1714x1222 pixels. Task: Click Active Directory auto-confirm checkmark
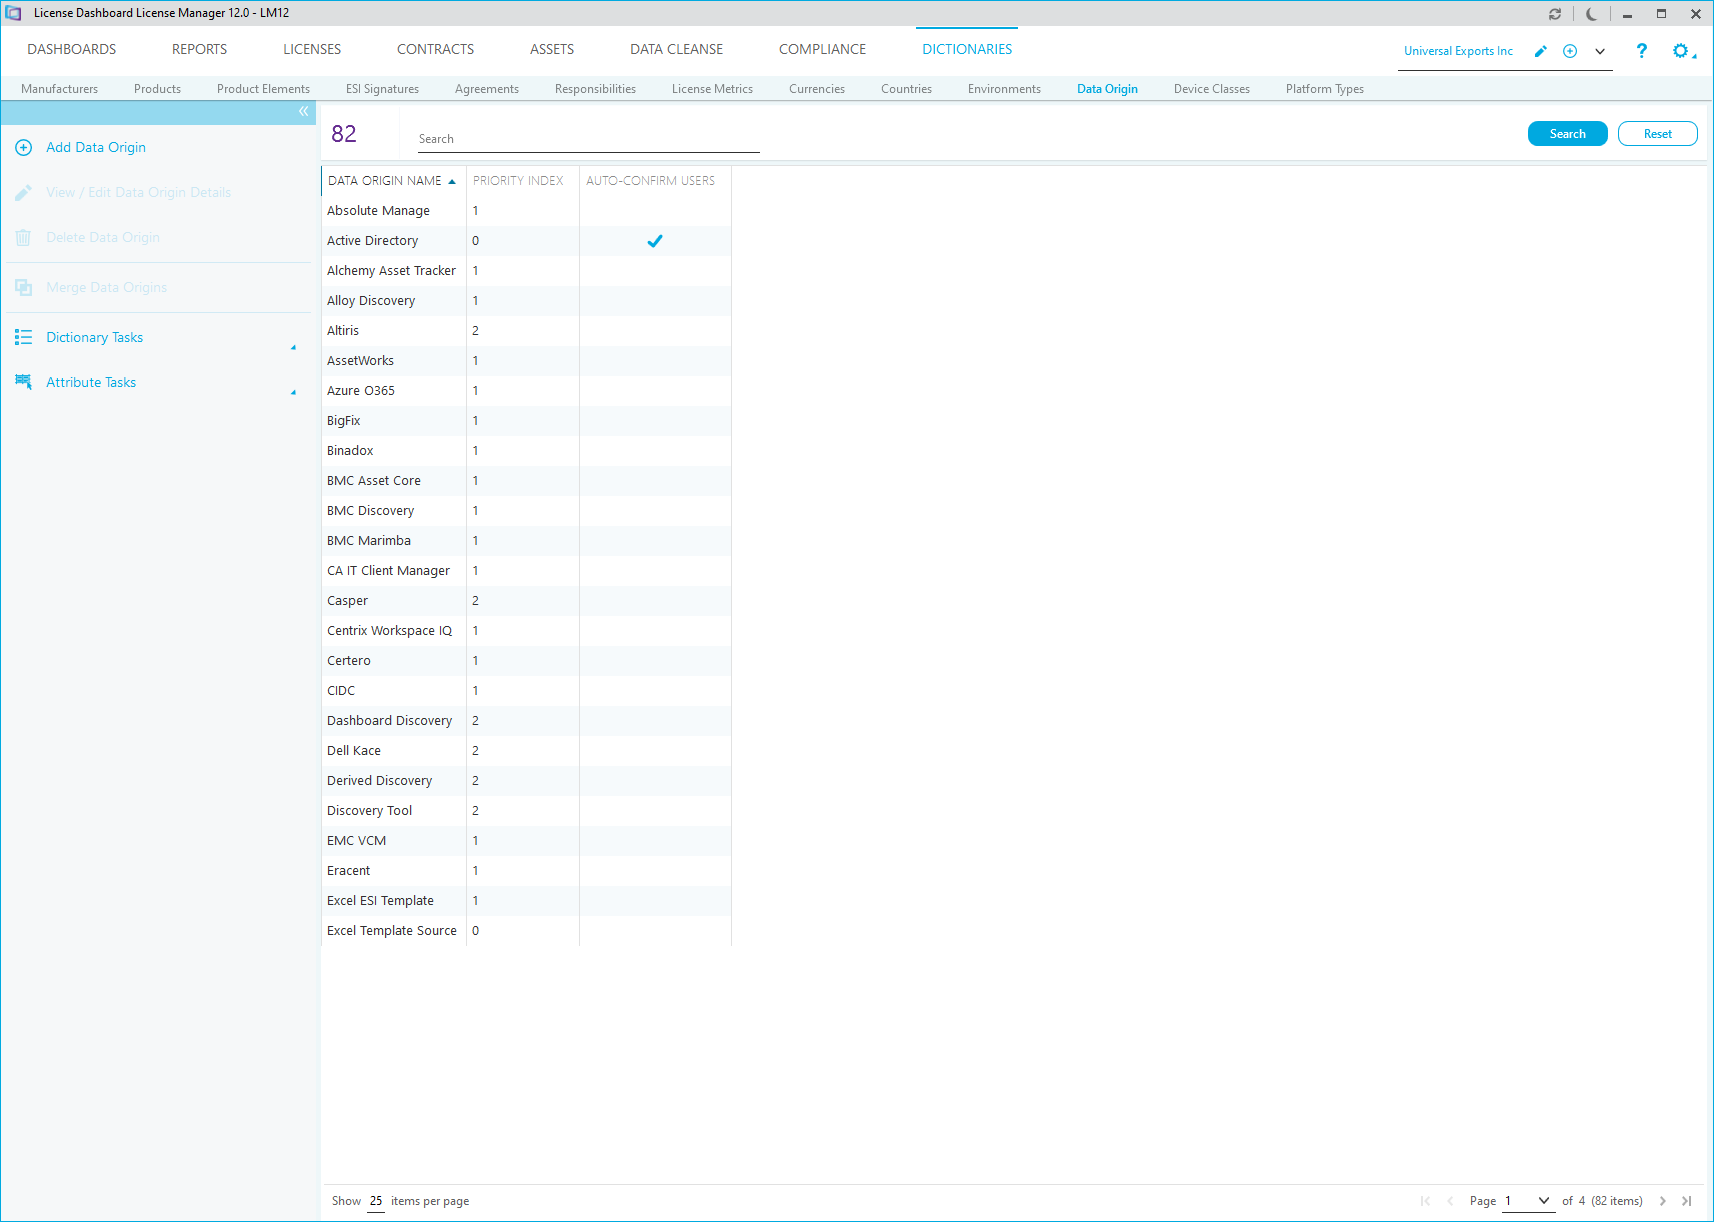coord(655,241)
